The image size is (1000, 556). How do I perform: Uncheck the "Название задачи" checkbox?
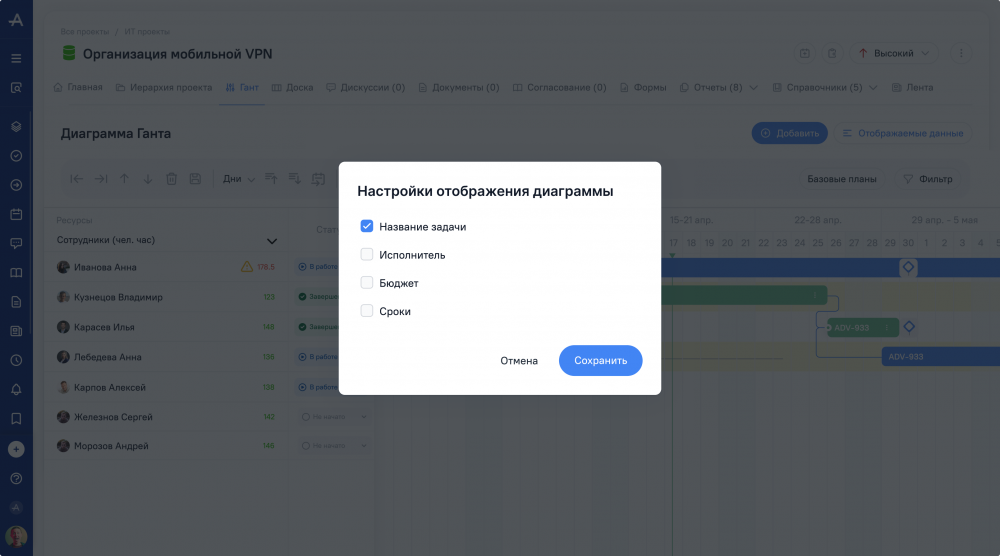(367, 227)
